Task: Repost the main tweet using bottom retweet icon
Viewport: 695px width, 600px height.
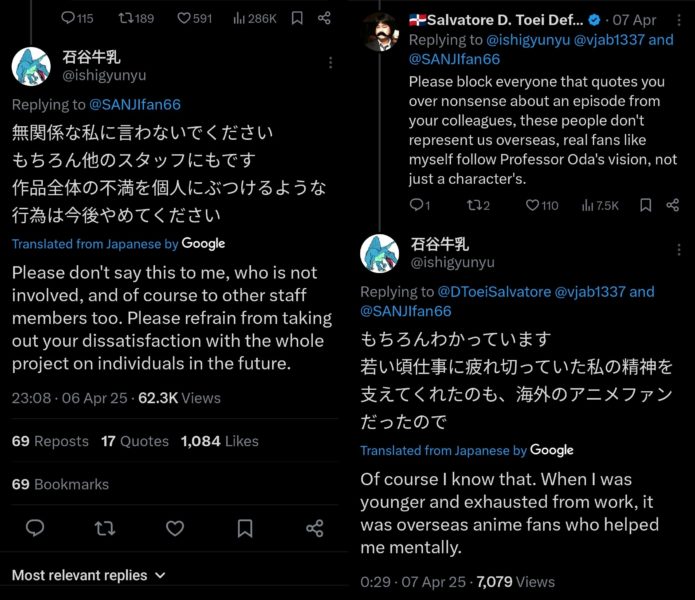Action: point(105,528)
